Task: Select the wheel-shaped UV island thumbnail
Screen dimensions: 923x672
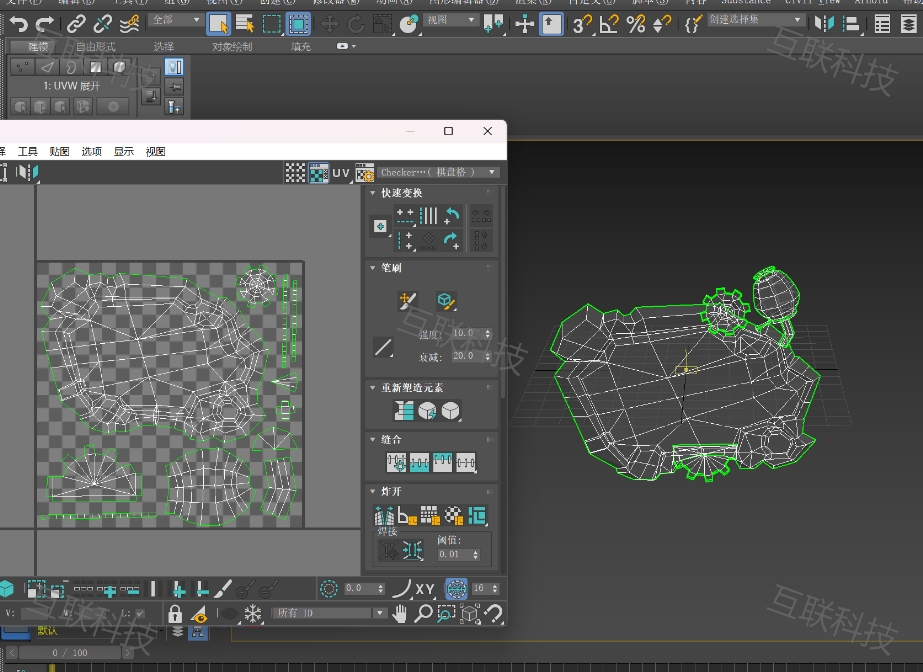Action: coord(257,285)
